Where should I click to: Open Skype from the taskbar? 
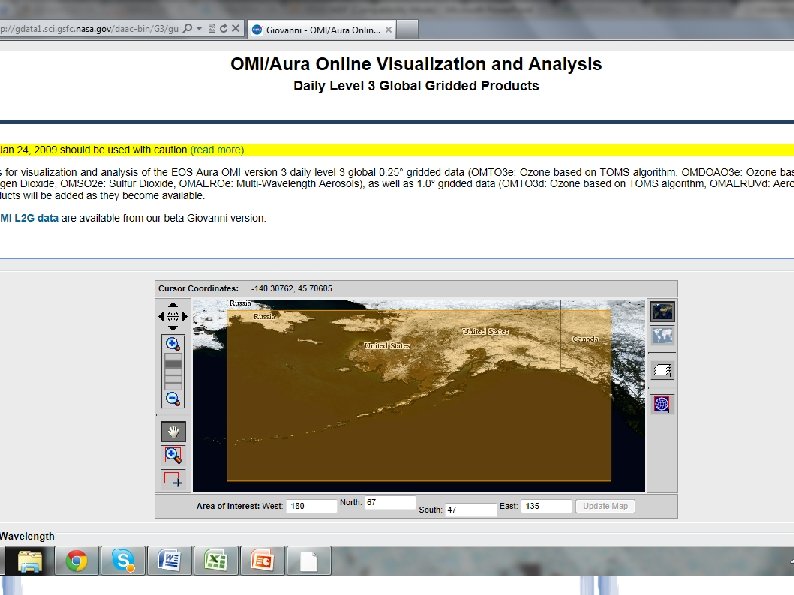click(123, 561)
